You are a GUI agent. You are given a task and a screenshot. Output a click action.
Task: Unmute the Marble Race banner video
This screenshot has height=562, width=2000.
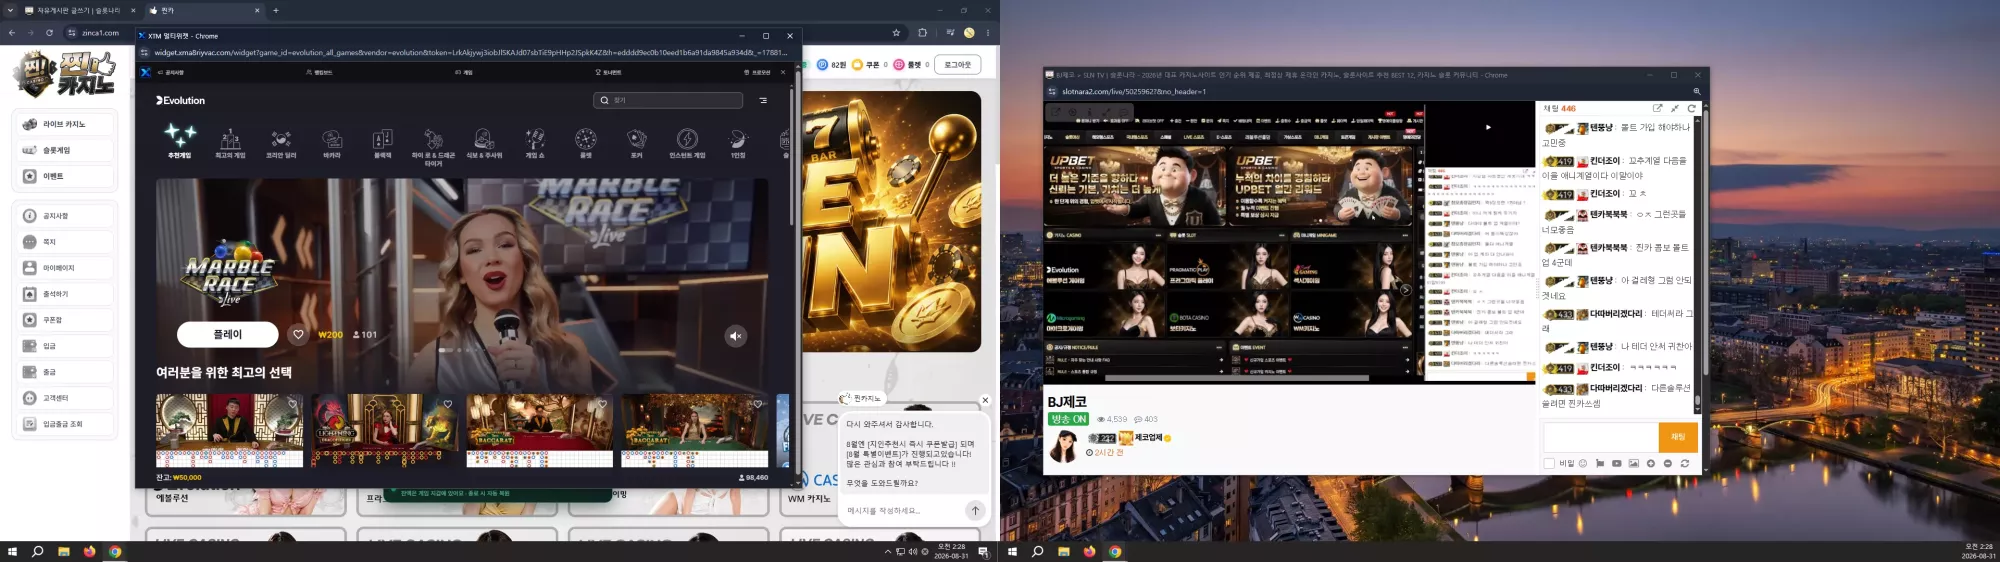pos(736,336)
